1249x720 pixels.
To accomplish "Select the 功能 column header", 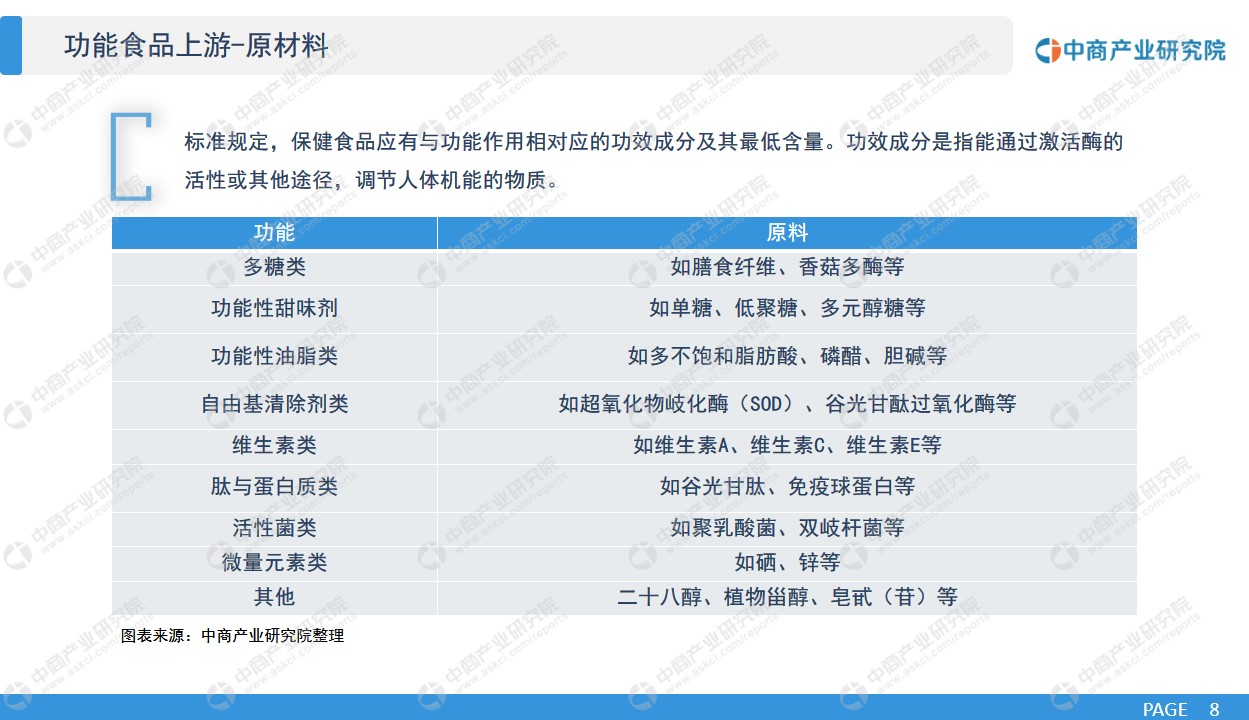I will [274, 233].
